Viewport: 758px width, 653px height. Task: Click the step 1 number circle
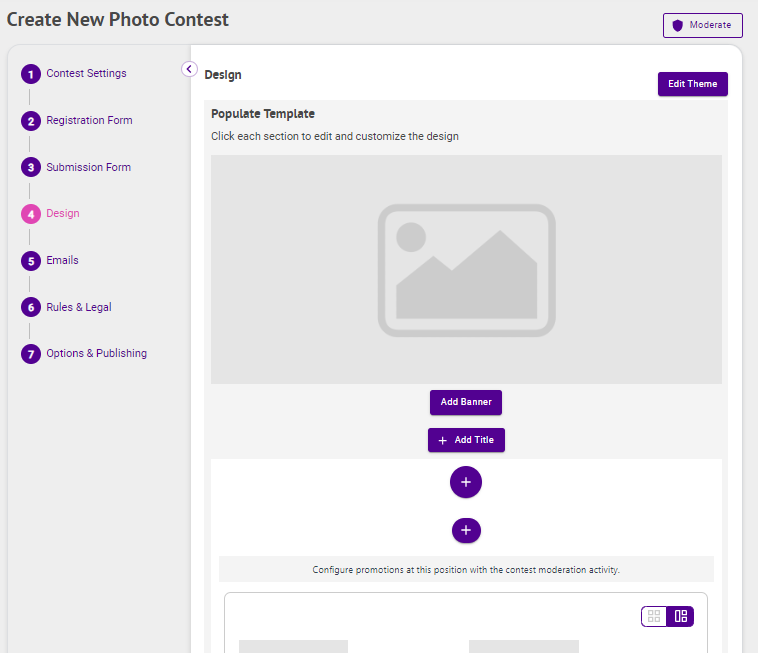coord(31,74)
